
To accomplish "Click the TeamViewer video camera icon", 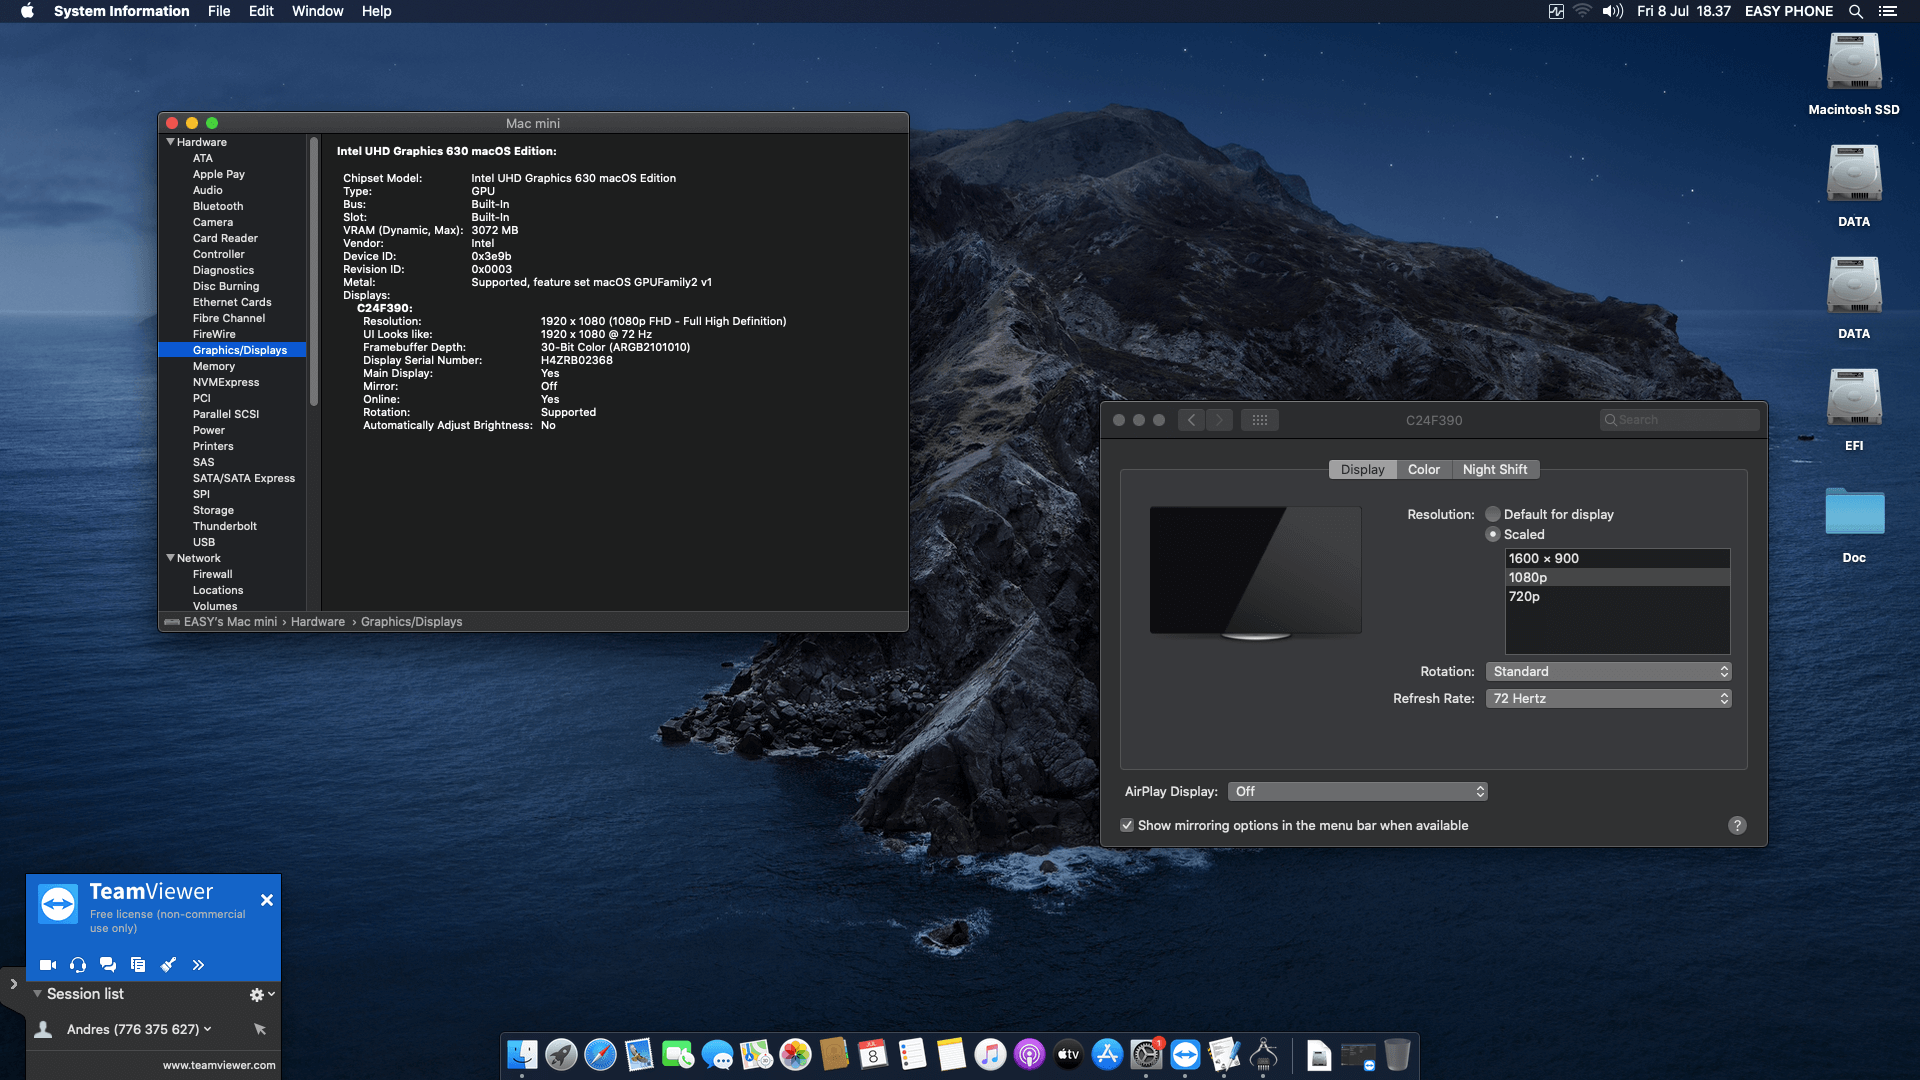I will [47, 965].
